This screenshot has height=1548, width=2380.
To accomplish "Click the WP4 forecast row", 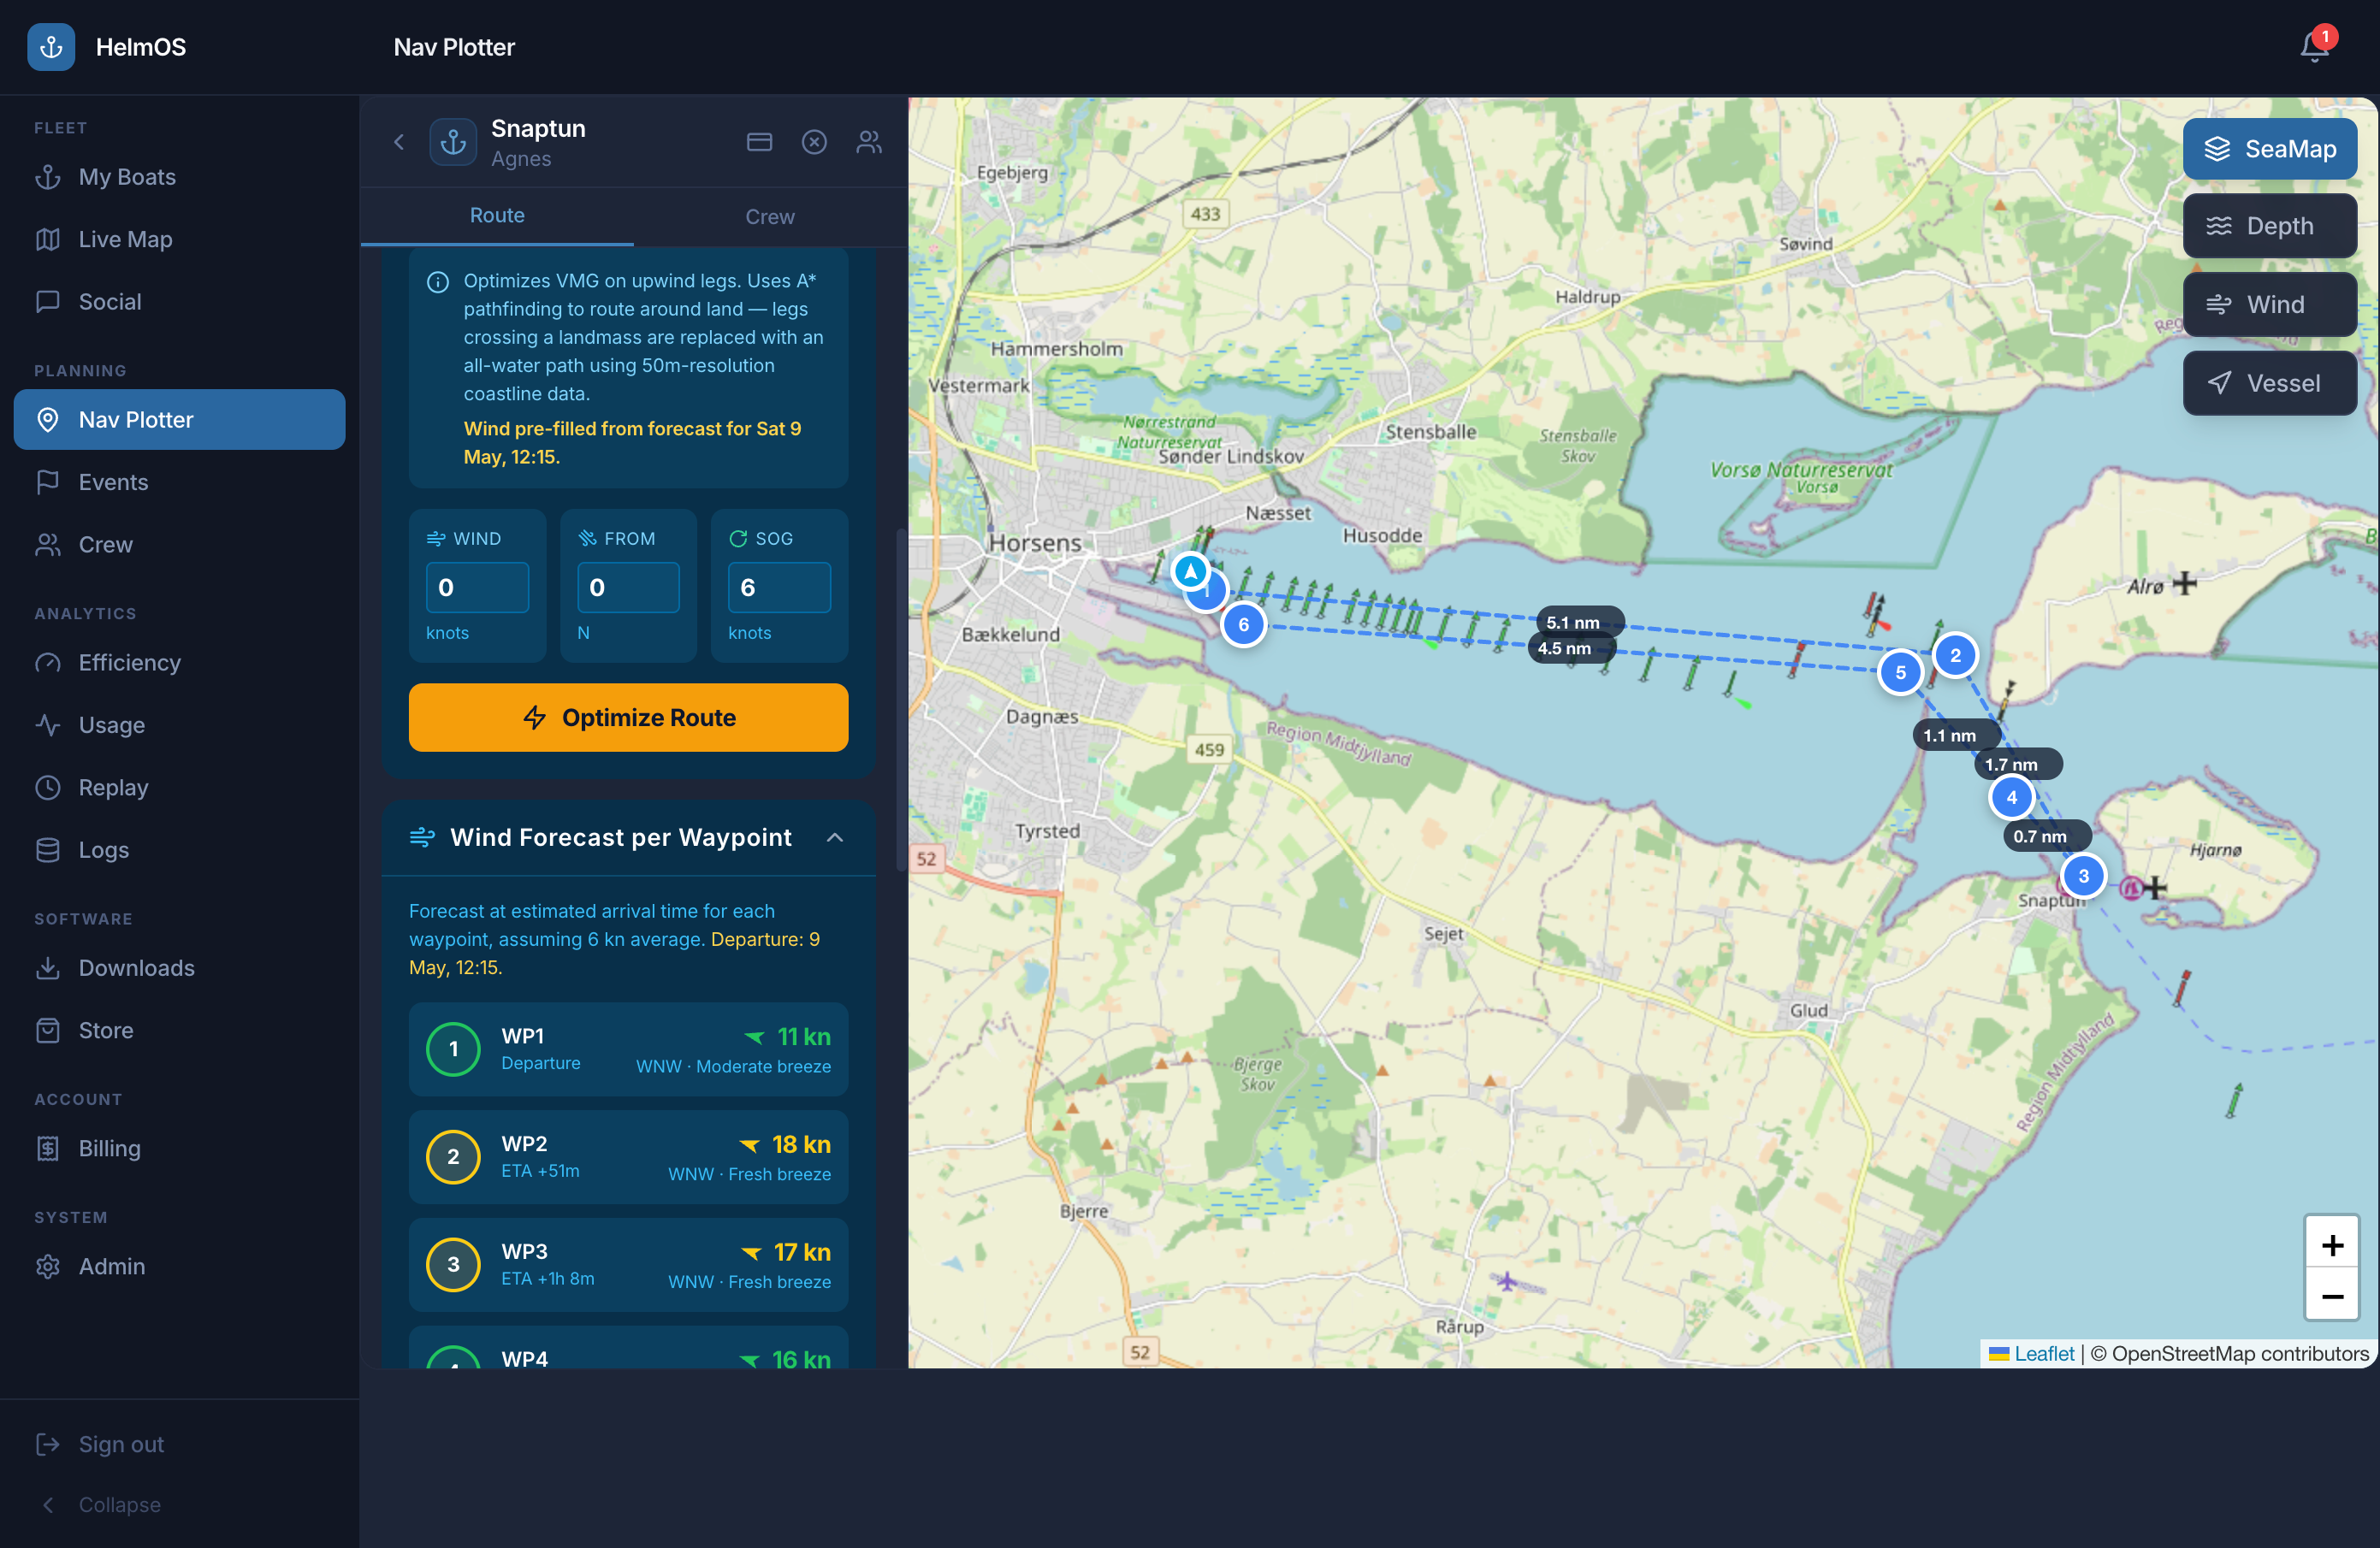I will point(628,1347).
